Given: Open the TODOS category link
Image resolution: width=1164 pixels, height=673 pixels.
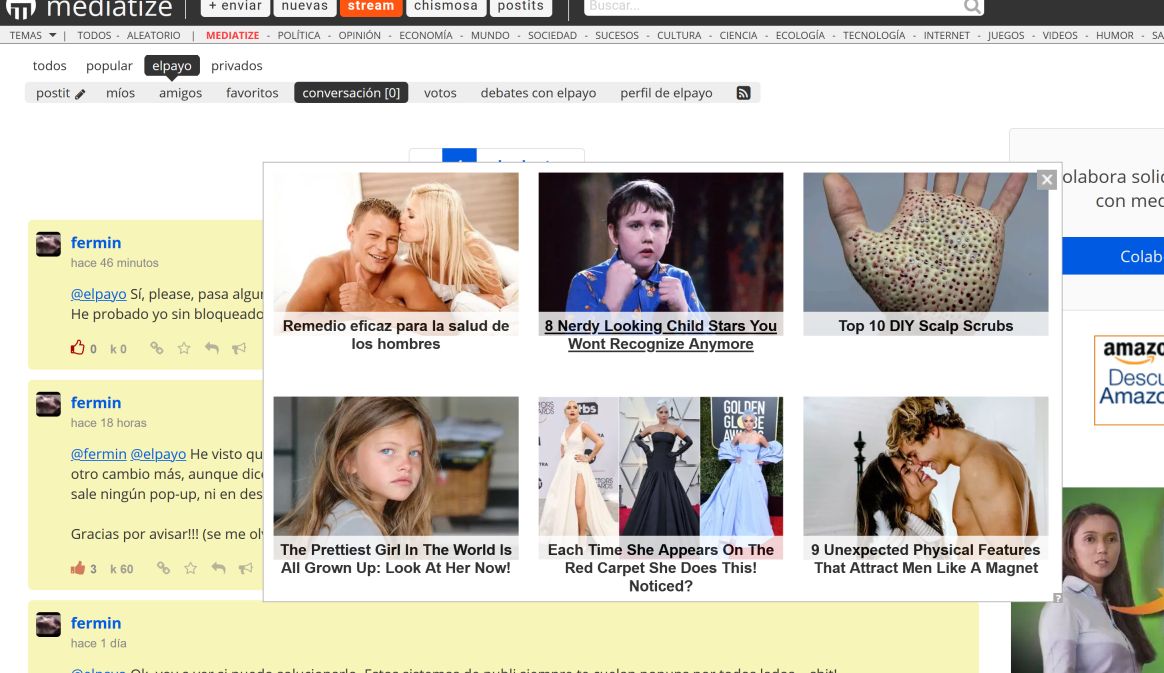Looking at the screenshot, I should pyautogui.click(x=94, y=35).
